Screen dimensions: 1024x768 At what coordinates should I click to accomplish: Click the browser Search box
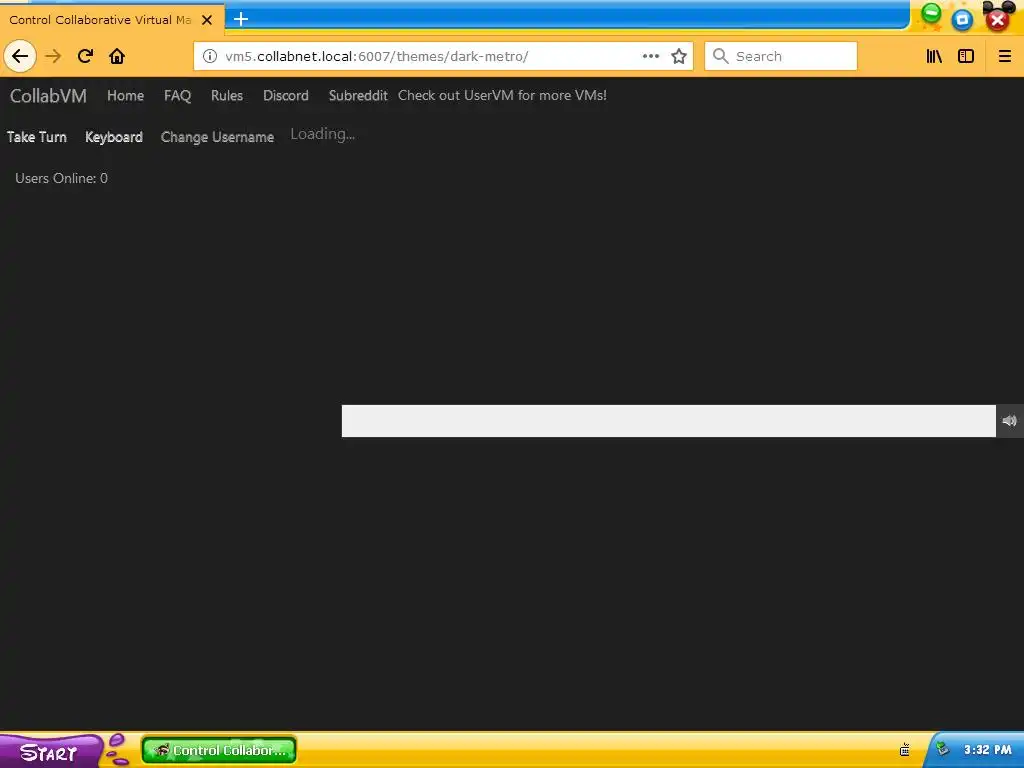pyautogui.click(x=780, y=56)
